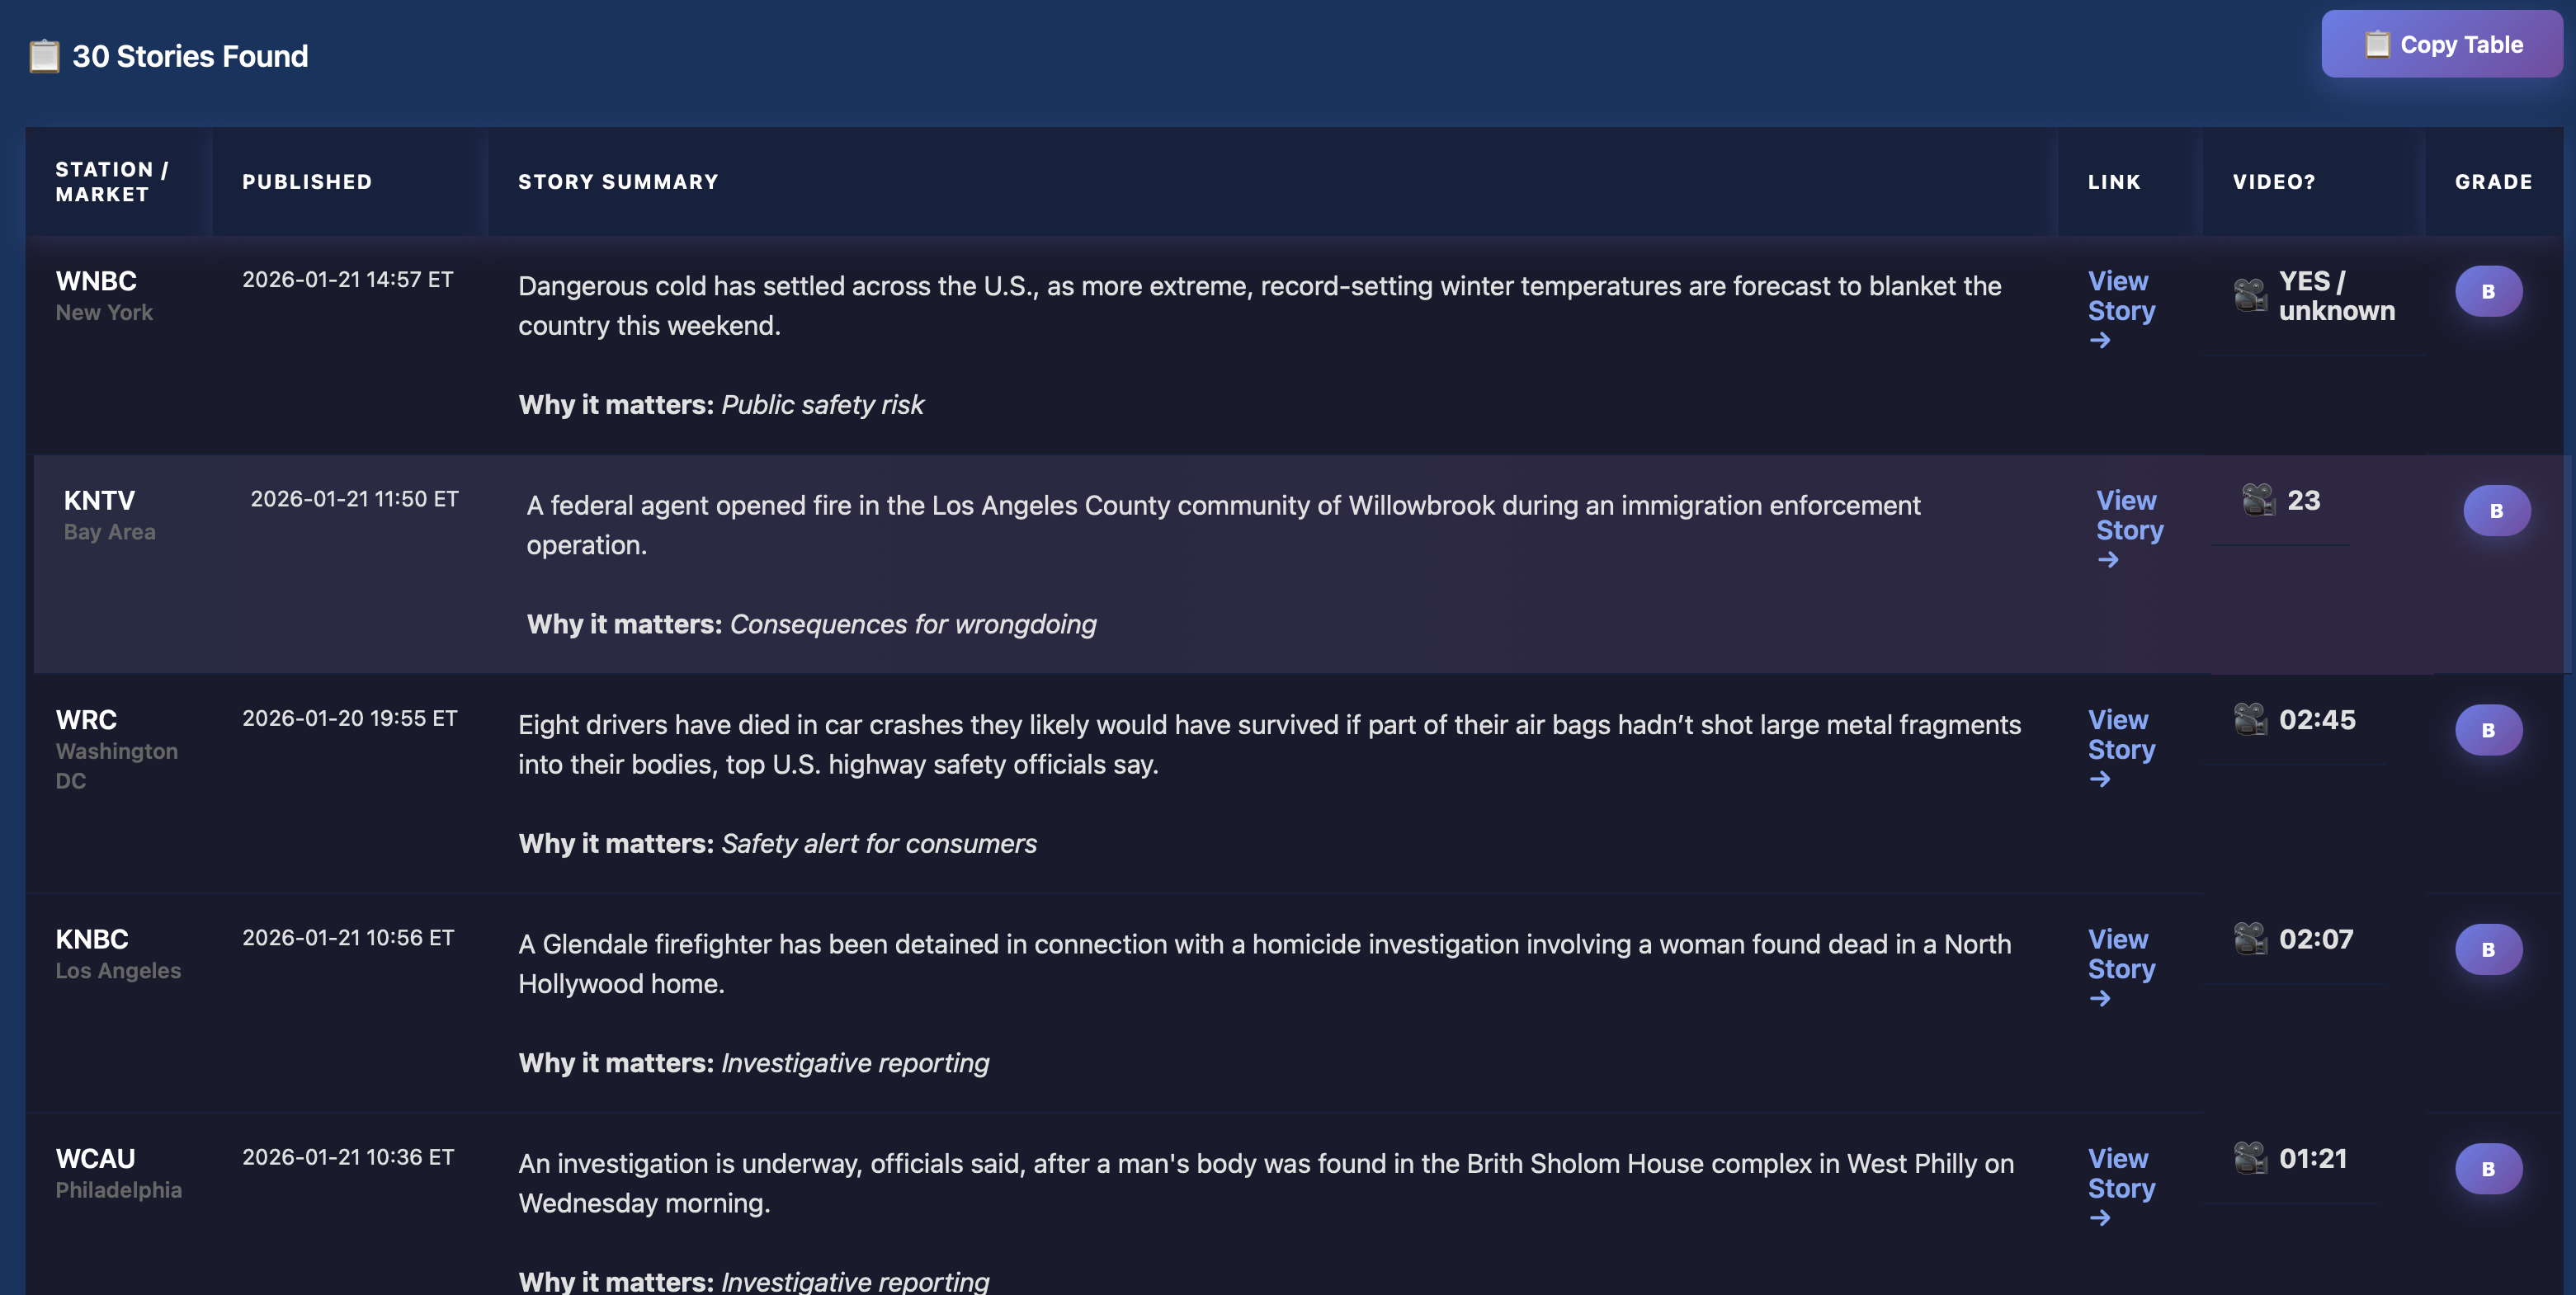
Task: Open View Story link for KNTV
Action: point(2128,516)
